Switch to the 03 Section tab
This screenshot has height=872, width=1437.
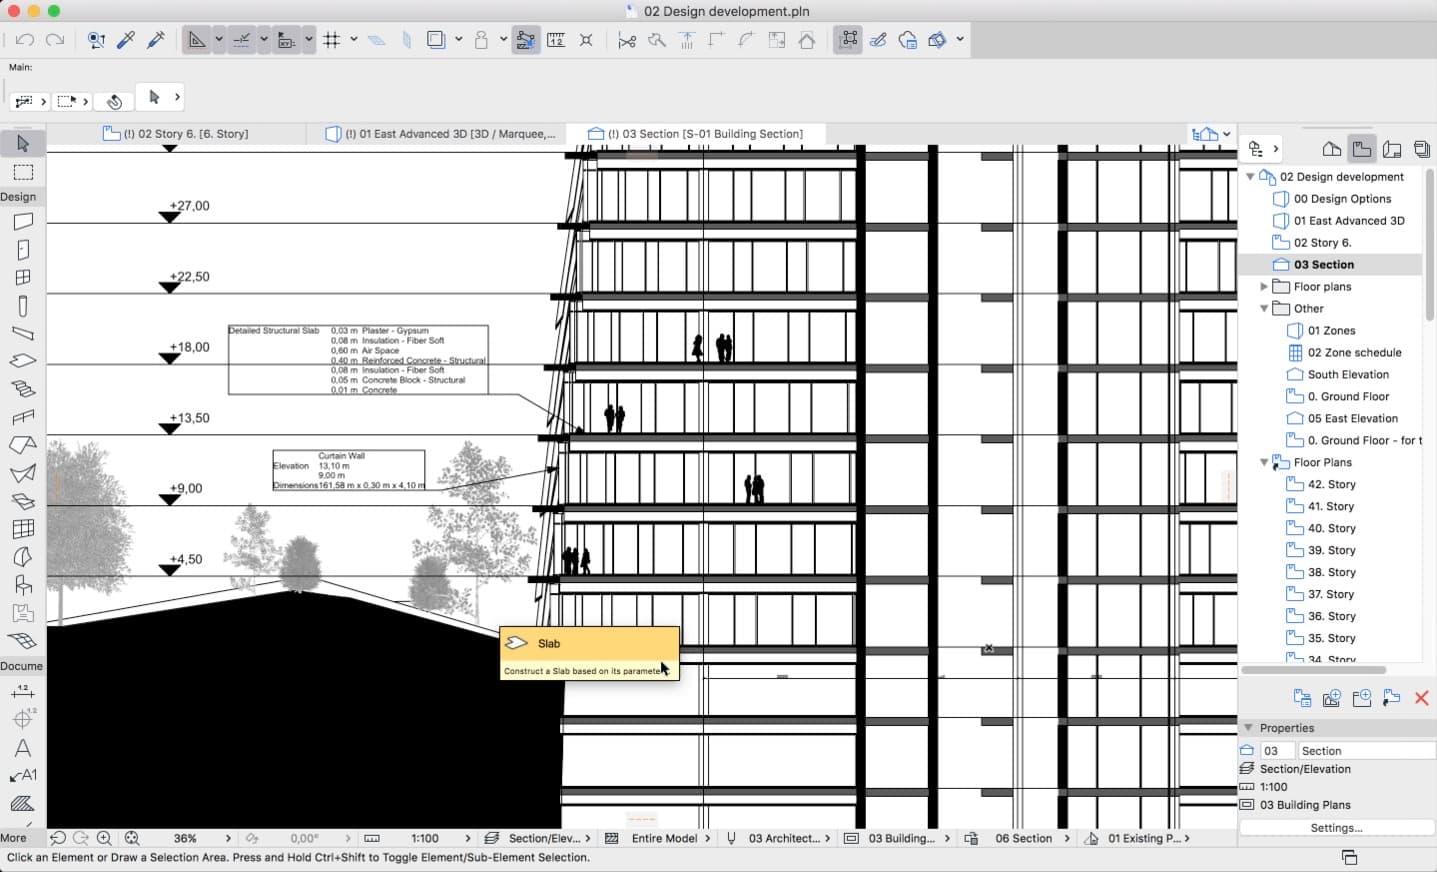click(696, 134)
